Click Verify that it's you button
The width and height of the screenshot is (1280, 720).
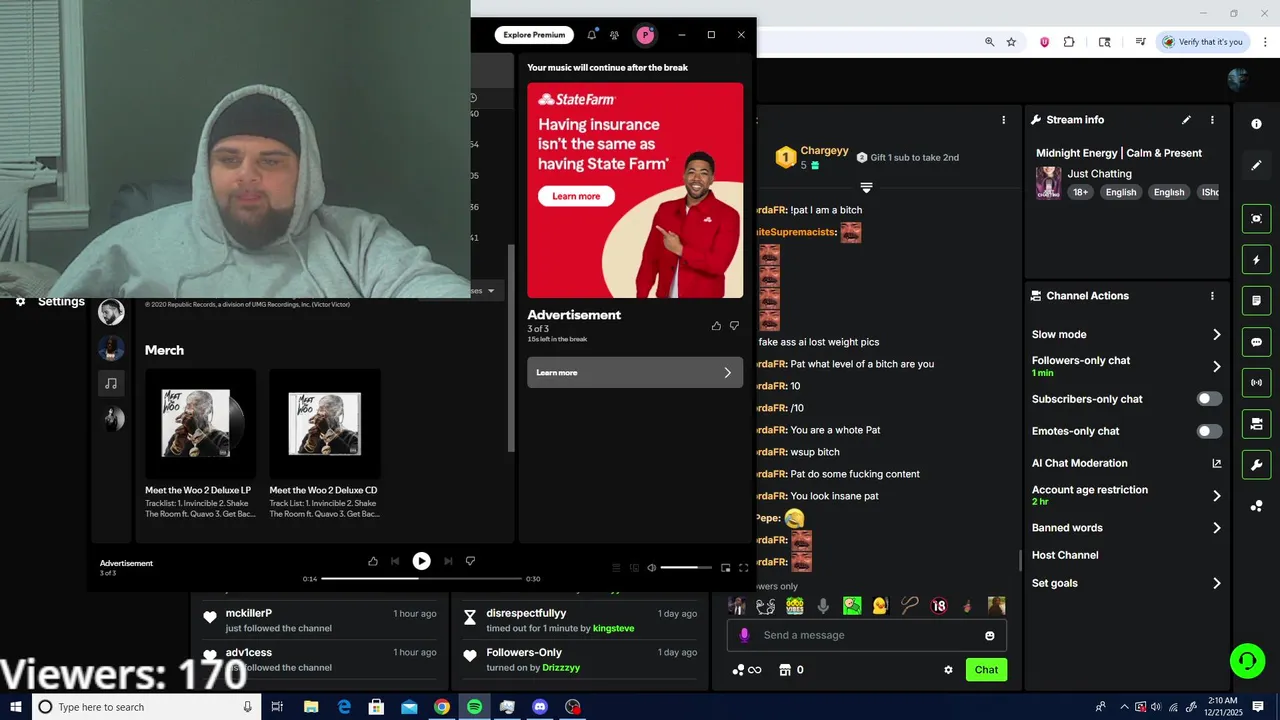[1202, 42]
